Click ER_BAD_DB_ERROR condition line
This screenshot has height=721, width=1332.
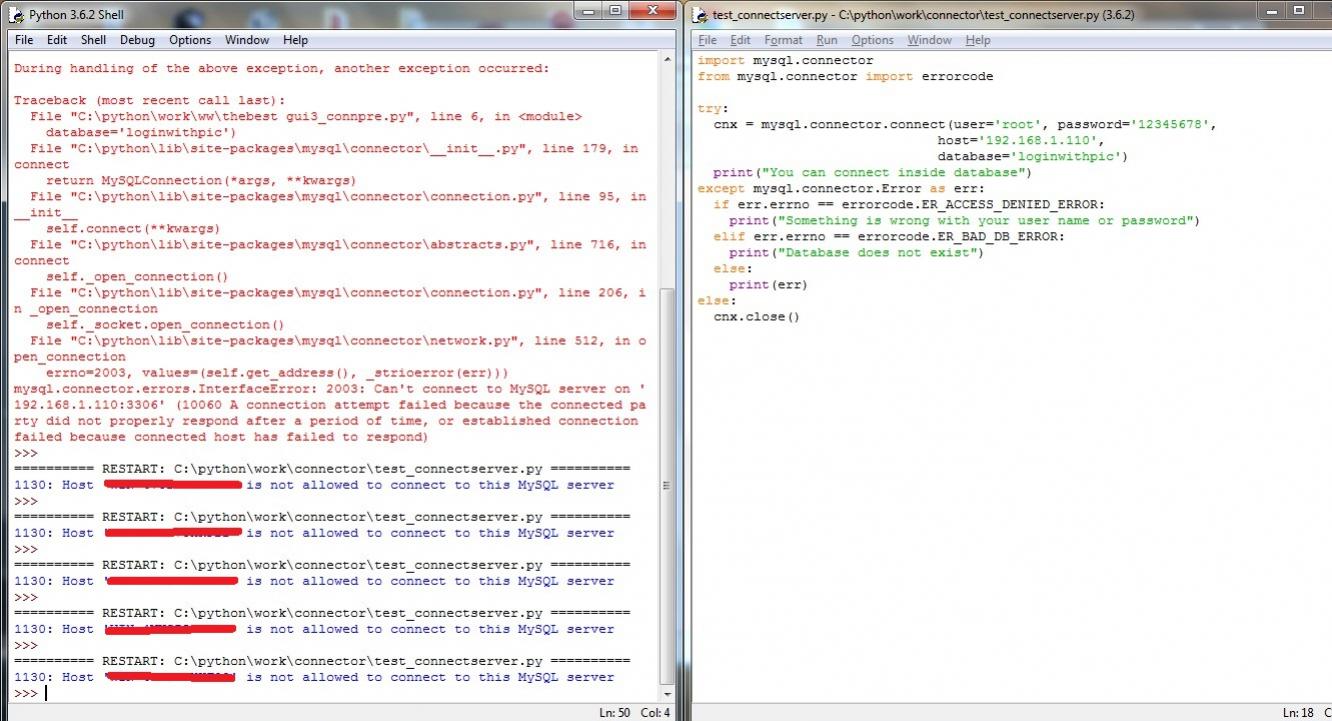click(x=889, y=237)
